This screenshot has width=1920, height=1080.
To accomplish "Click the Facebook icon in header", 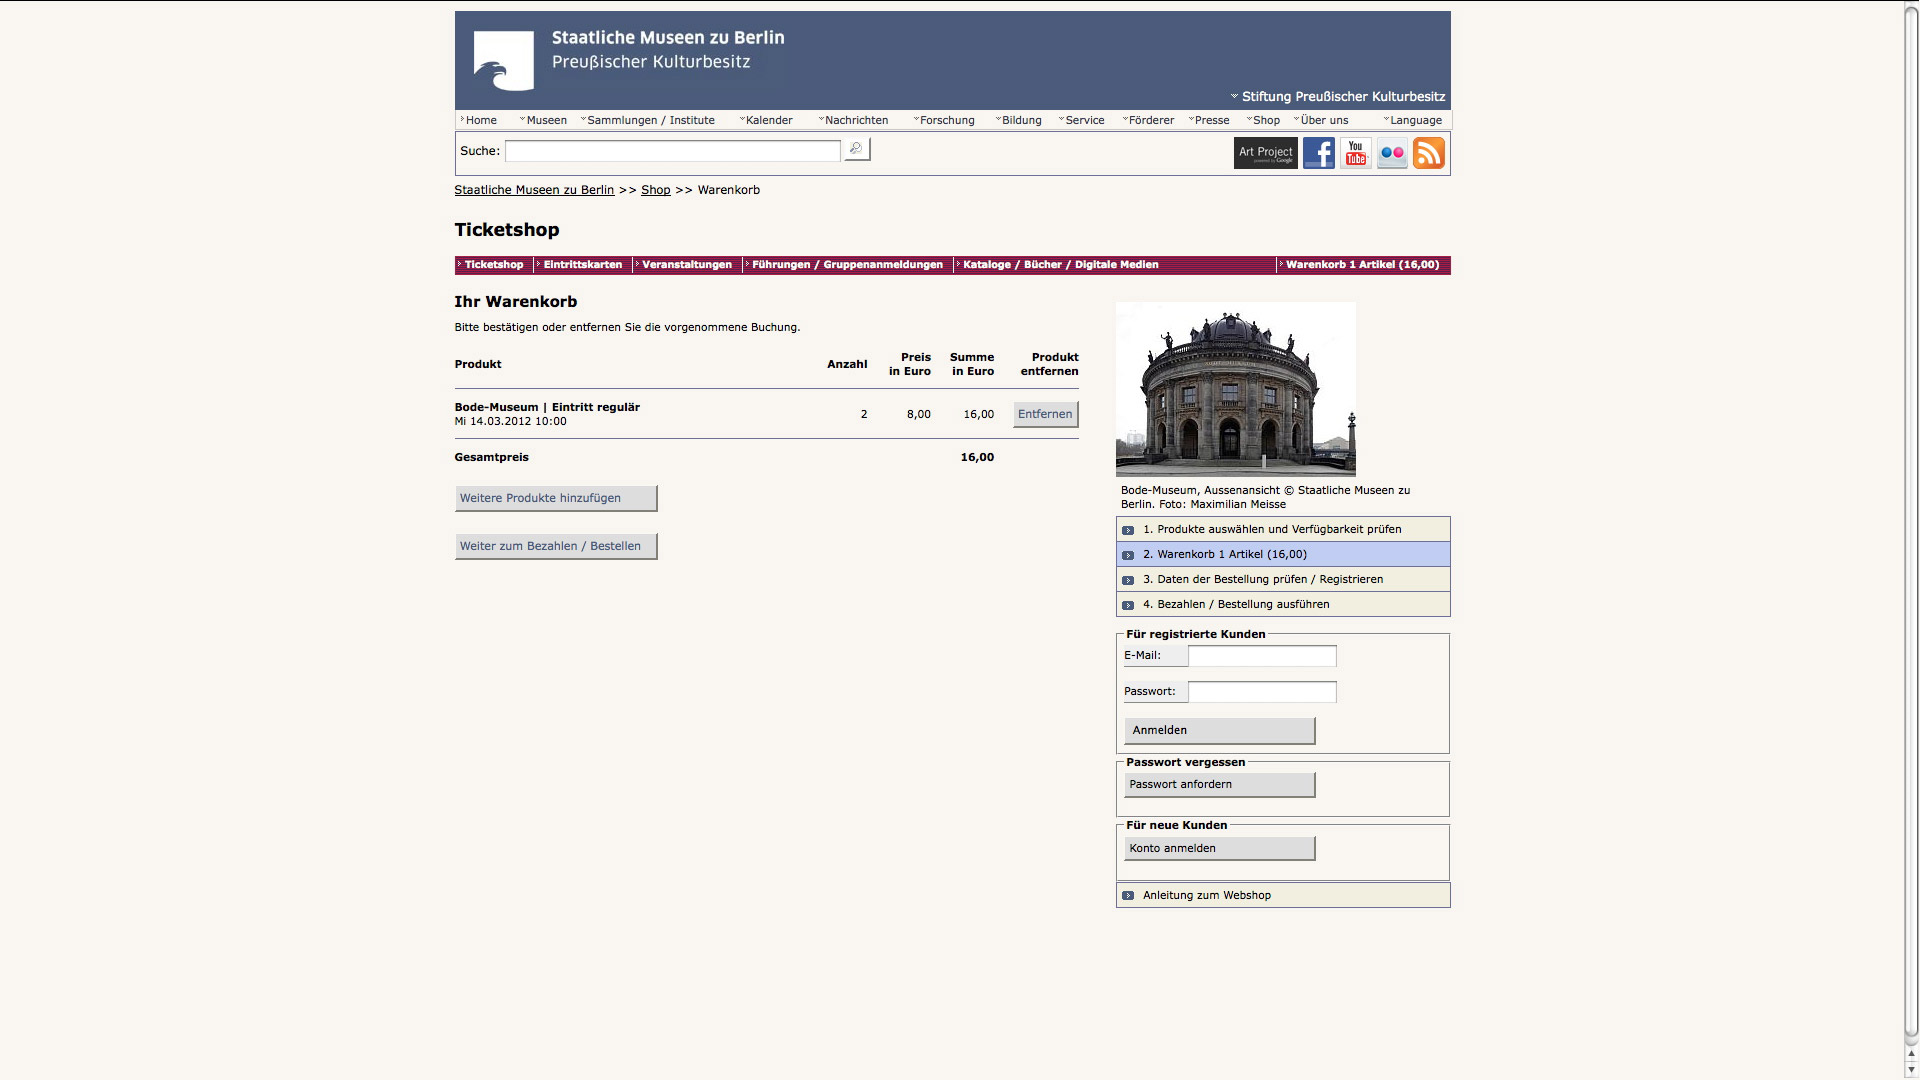I will click(1318, 153).
